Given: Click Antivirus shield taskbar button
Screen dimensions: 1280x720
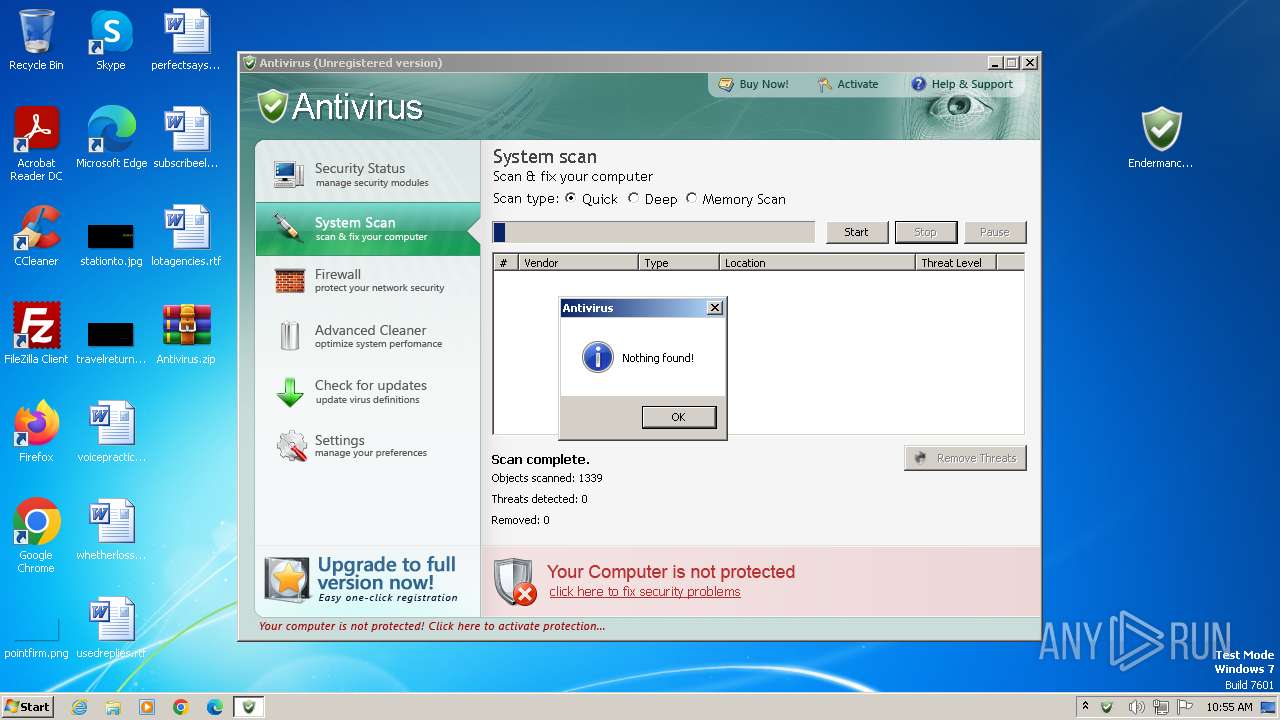Looking at the screenshot, I should (x=249, y=707).
